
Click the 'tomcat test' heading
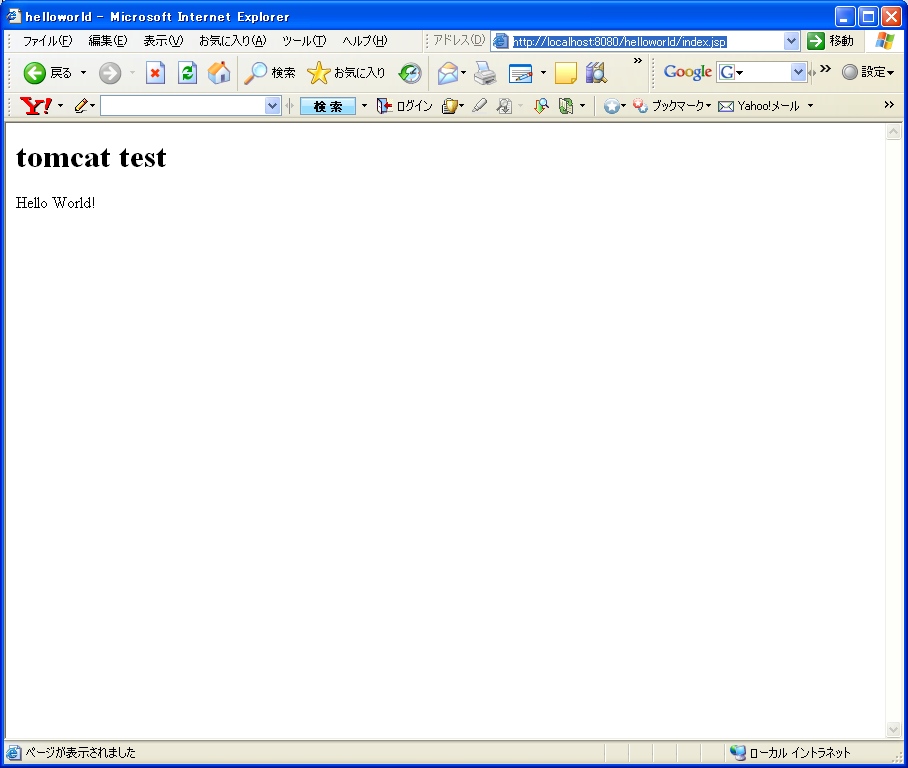point(91,158)
